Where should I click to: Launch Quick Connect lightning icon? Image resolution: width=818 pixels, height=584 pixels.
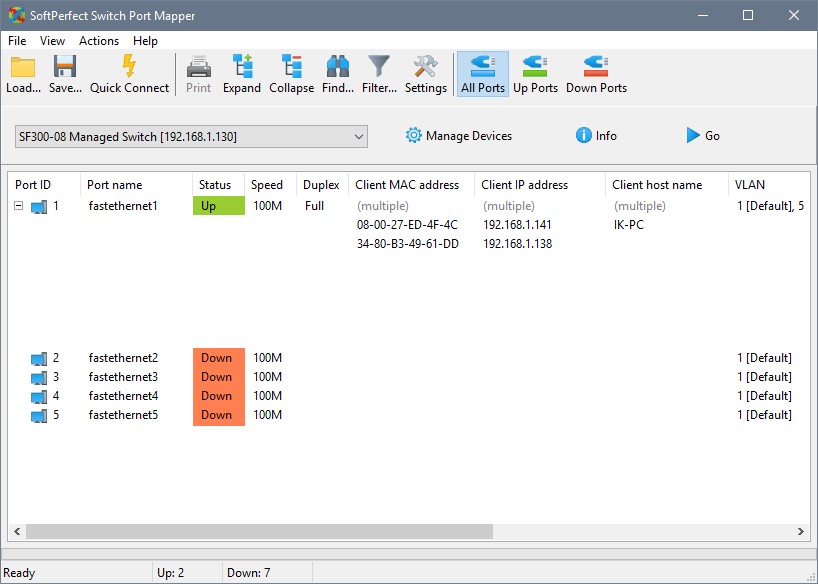[x=129, y=66]
